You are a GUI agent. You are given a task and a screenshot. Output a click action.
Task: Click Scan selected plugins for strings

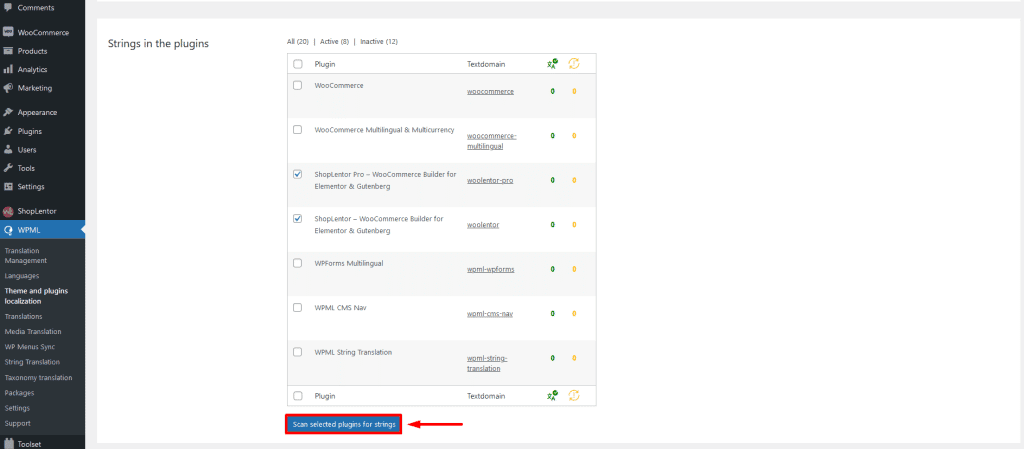(x=344, y=424)
